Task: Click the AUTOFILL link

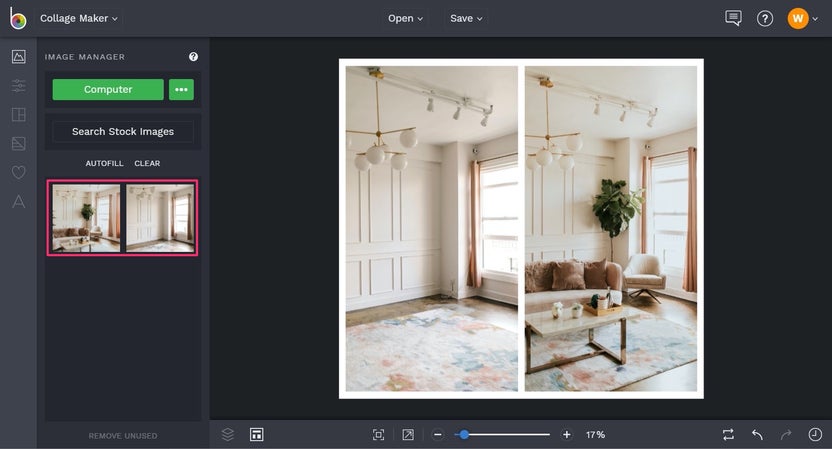Action: (104, 163)
